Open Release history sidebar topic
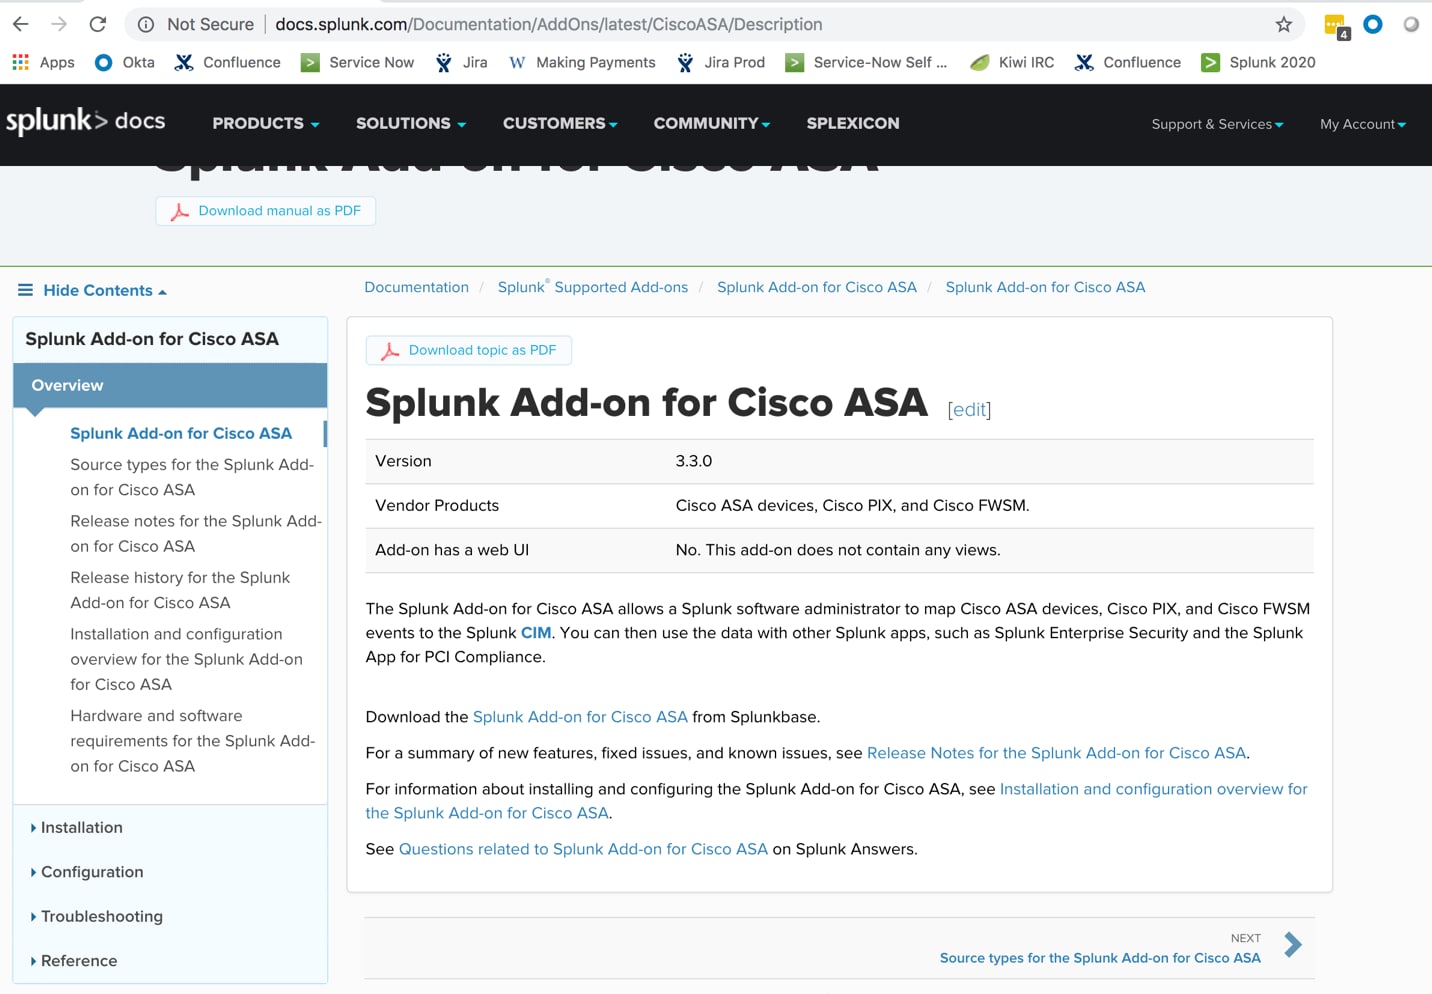The height and width of the screenshot is (994, 1432). [180, 590]
